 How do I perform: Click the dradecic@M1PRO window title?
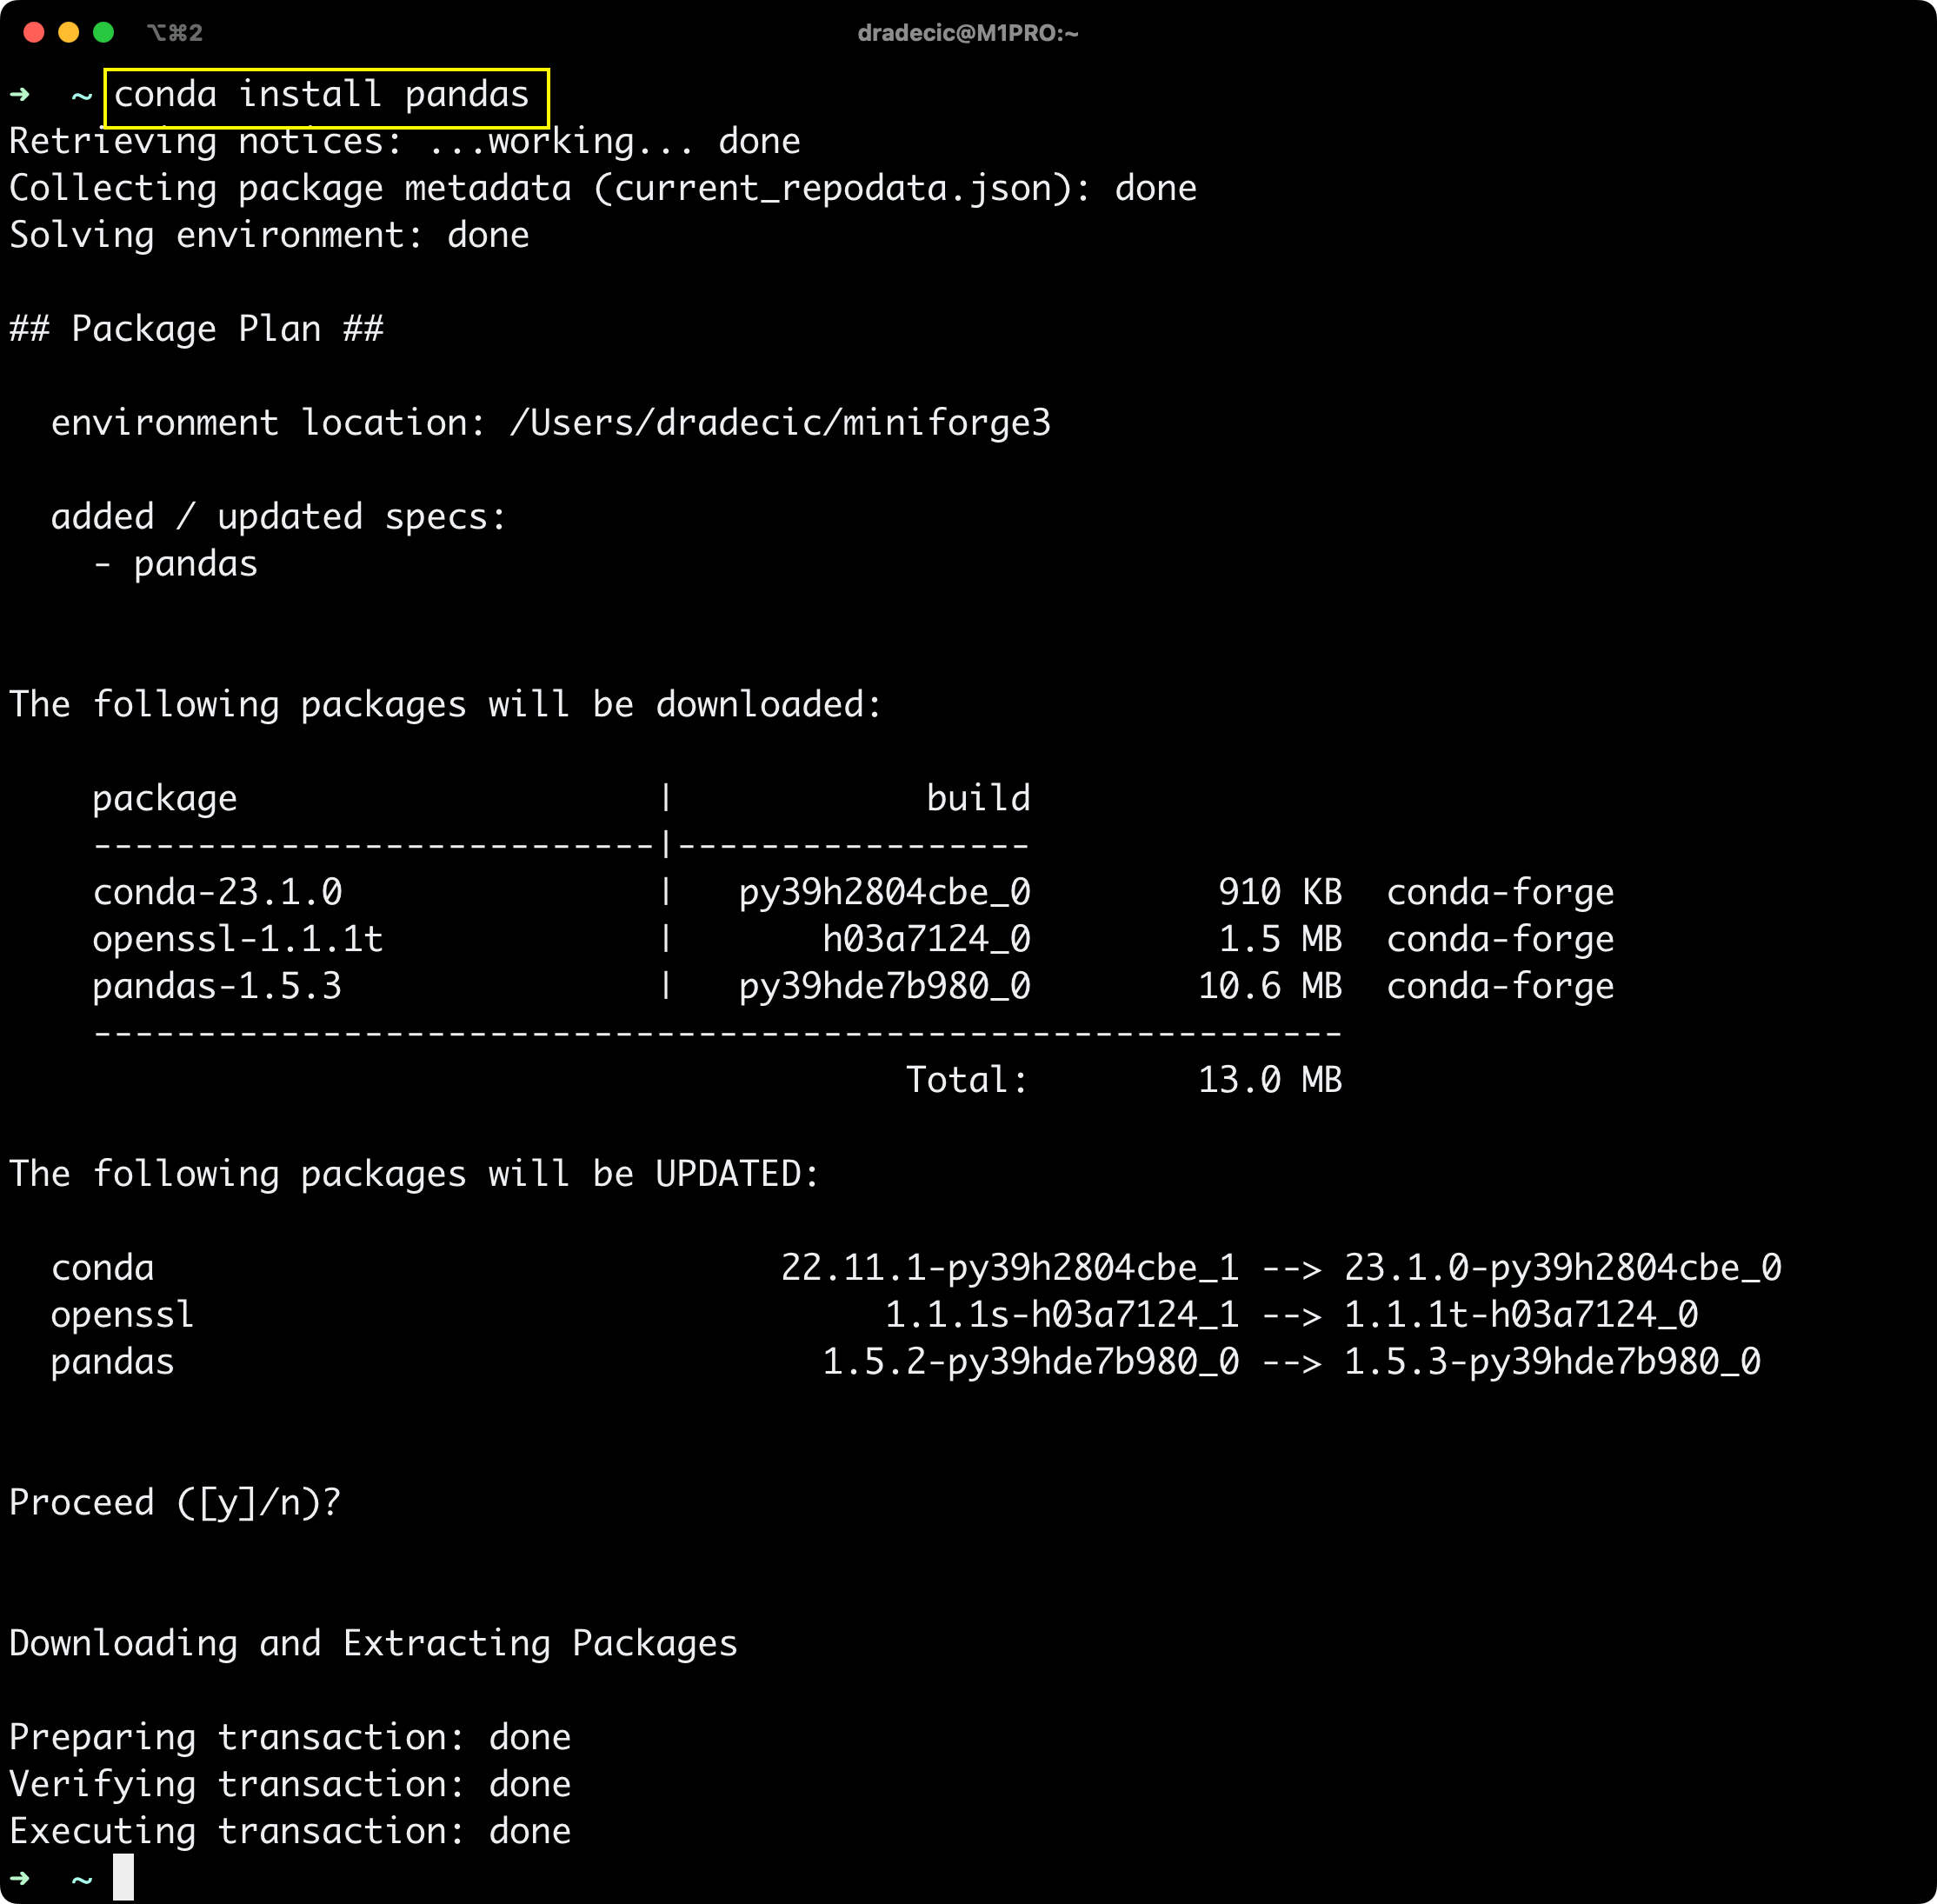pyautogui.click(x=968, y=32)
